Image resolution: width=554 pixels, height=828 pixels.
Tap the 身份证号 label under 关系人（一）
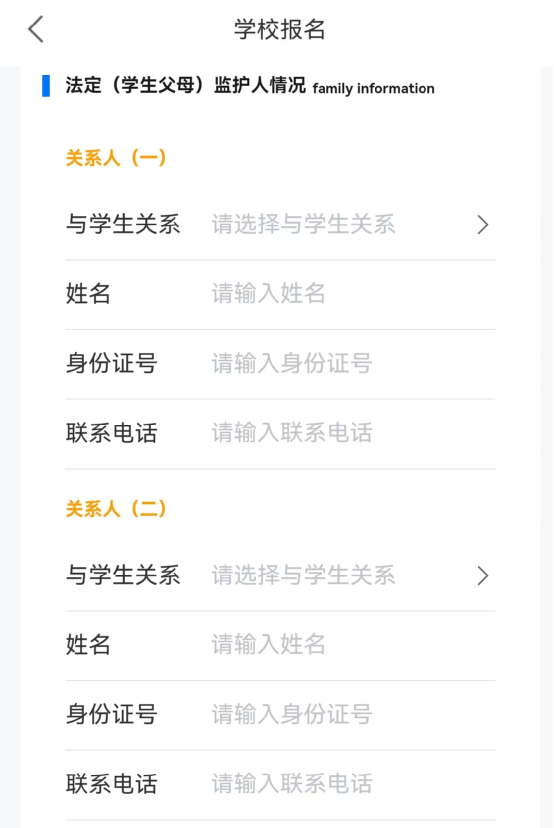pyautogui.click(x=111, y=363)
